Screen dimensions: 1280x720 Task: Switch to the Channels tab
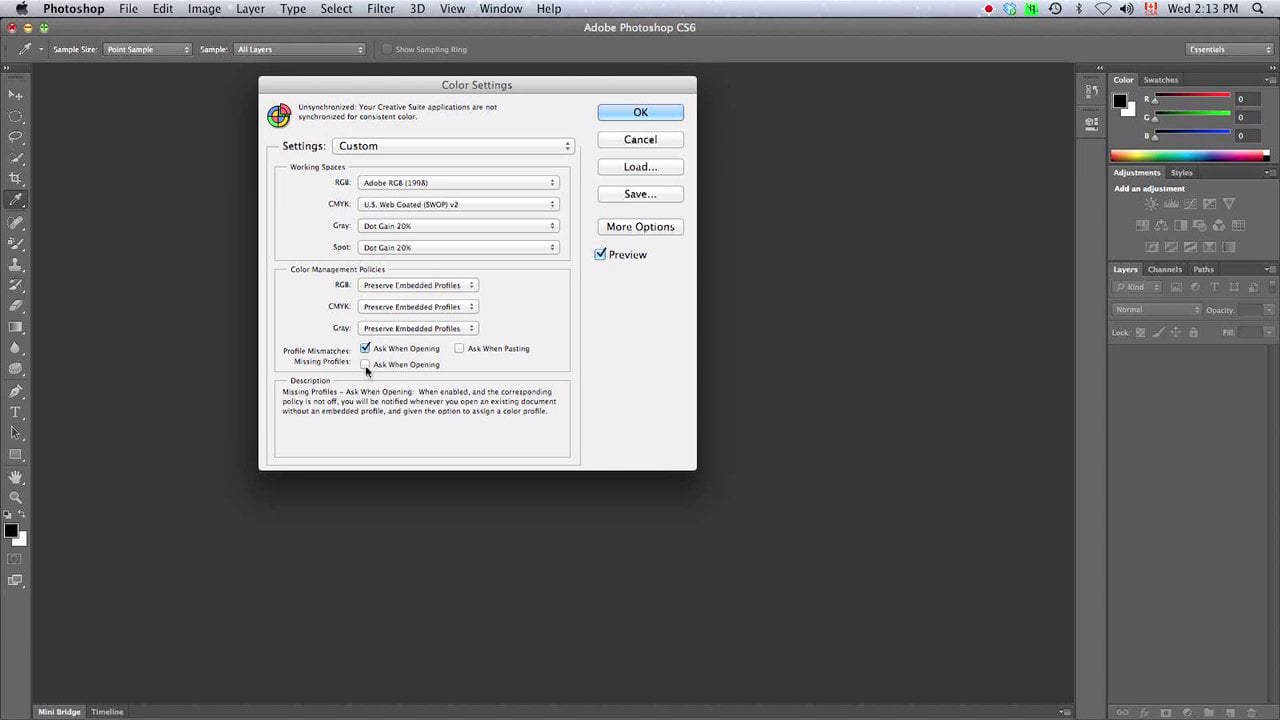(x=1165, y=269)
